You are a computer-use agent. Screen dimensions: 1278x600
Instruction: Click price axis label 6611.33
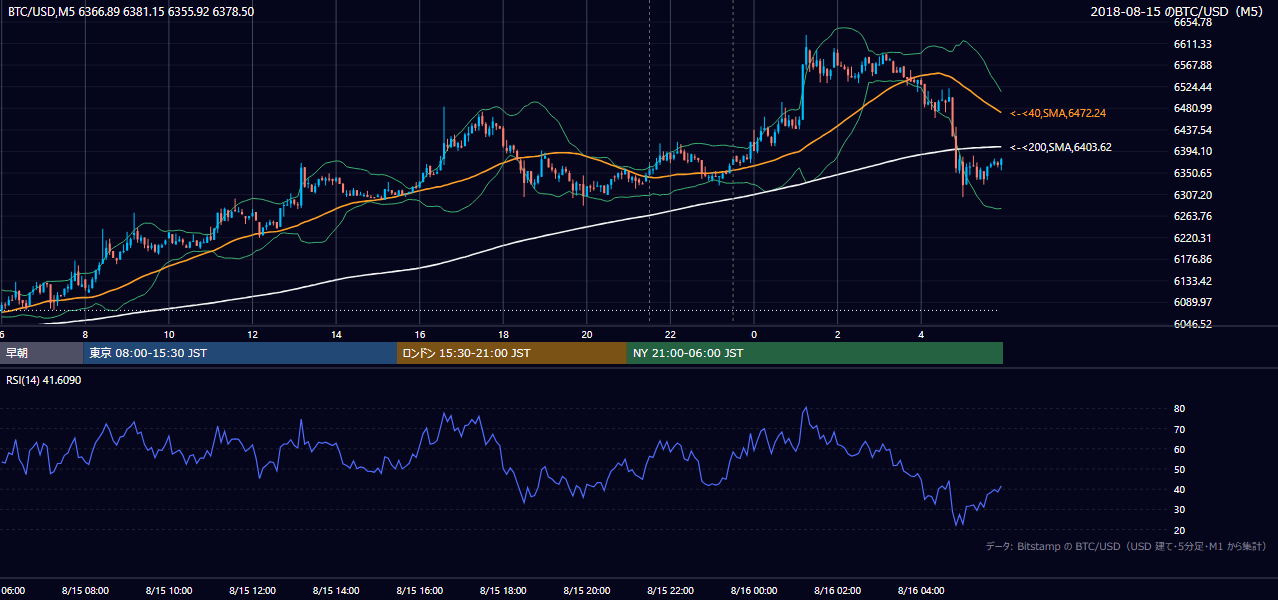(1193, 44)
